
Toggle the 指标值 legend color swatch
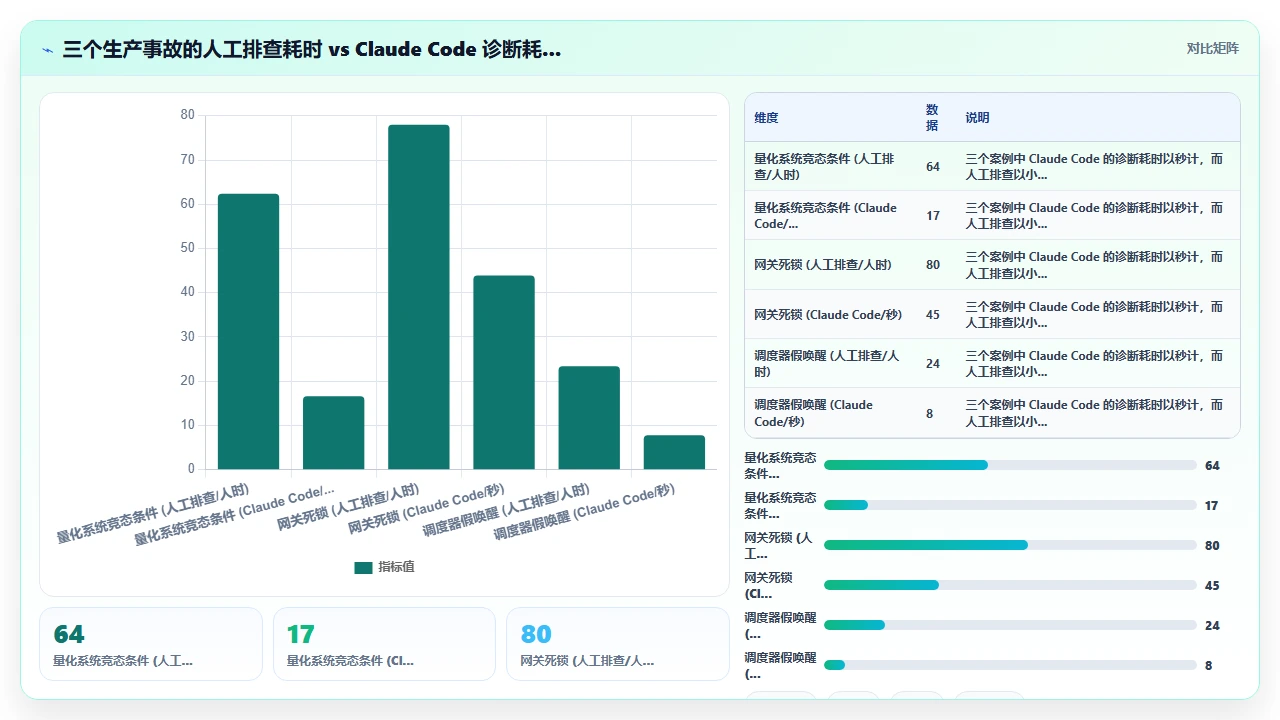click(x=363, y=567)
